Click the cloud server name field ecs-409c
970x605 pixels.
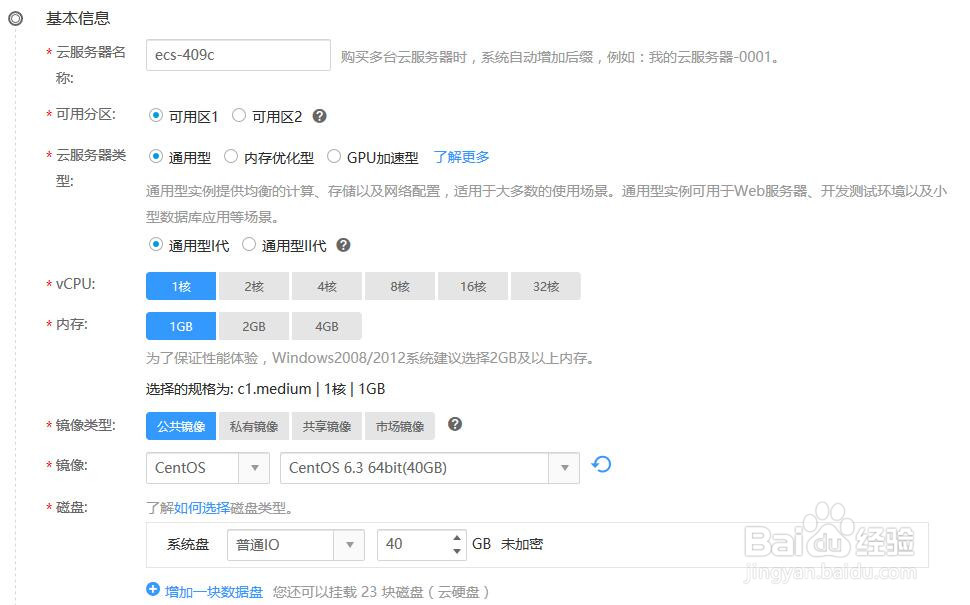[238, 55]
